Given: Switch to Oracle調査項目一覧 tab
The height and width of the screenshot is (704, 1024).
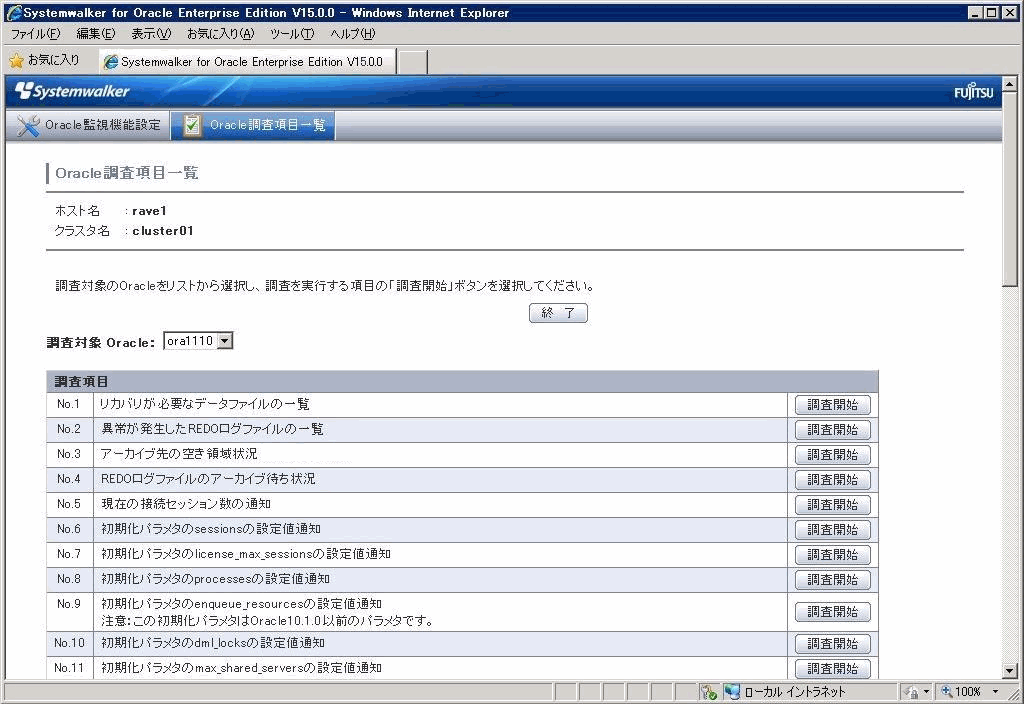Looking at the screenshot, I should pyautogui.click(x=253, y=125).
